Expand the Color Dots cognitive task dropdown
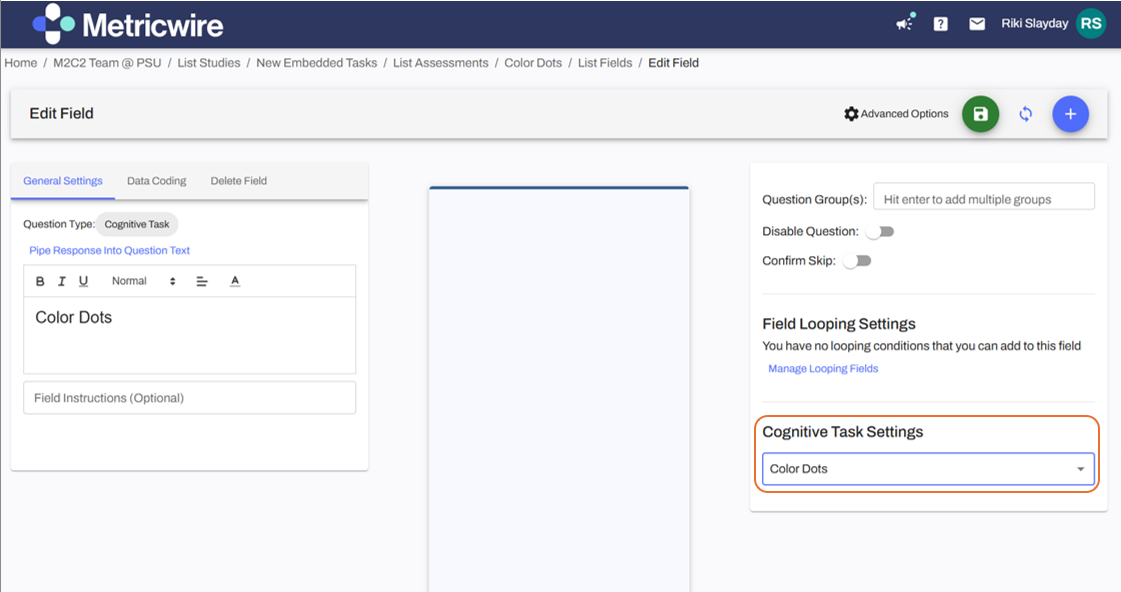The width and height of the screenshot is (1121, 592). pyautogui.click(x=928, y=469)
